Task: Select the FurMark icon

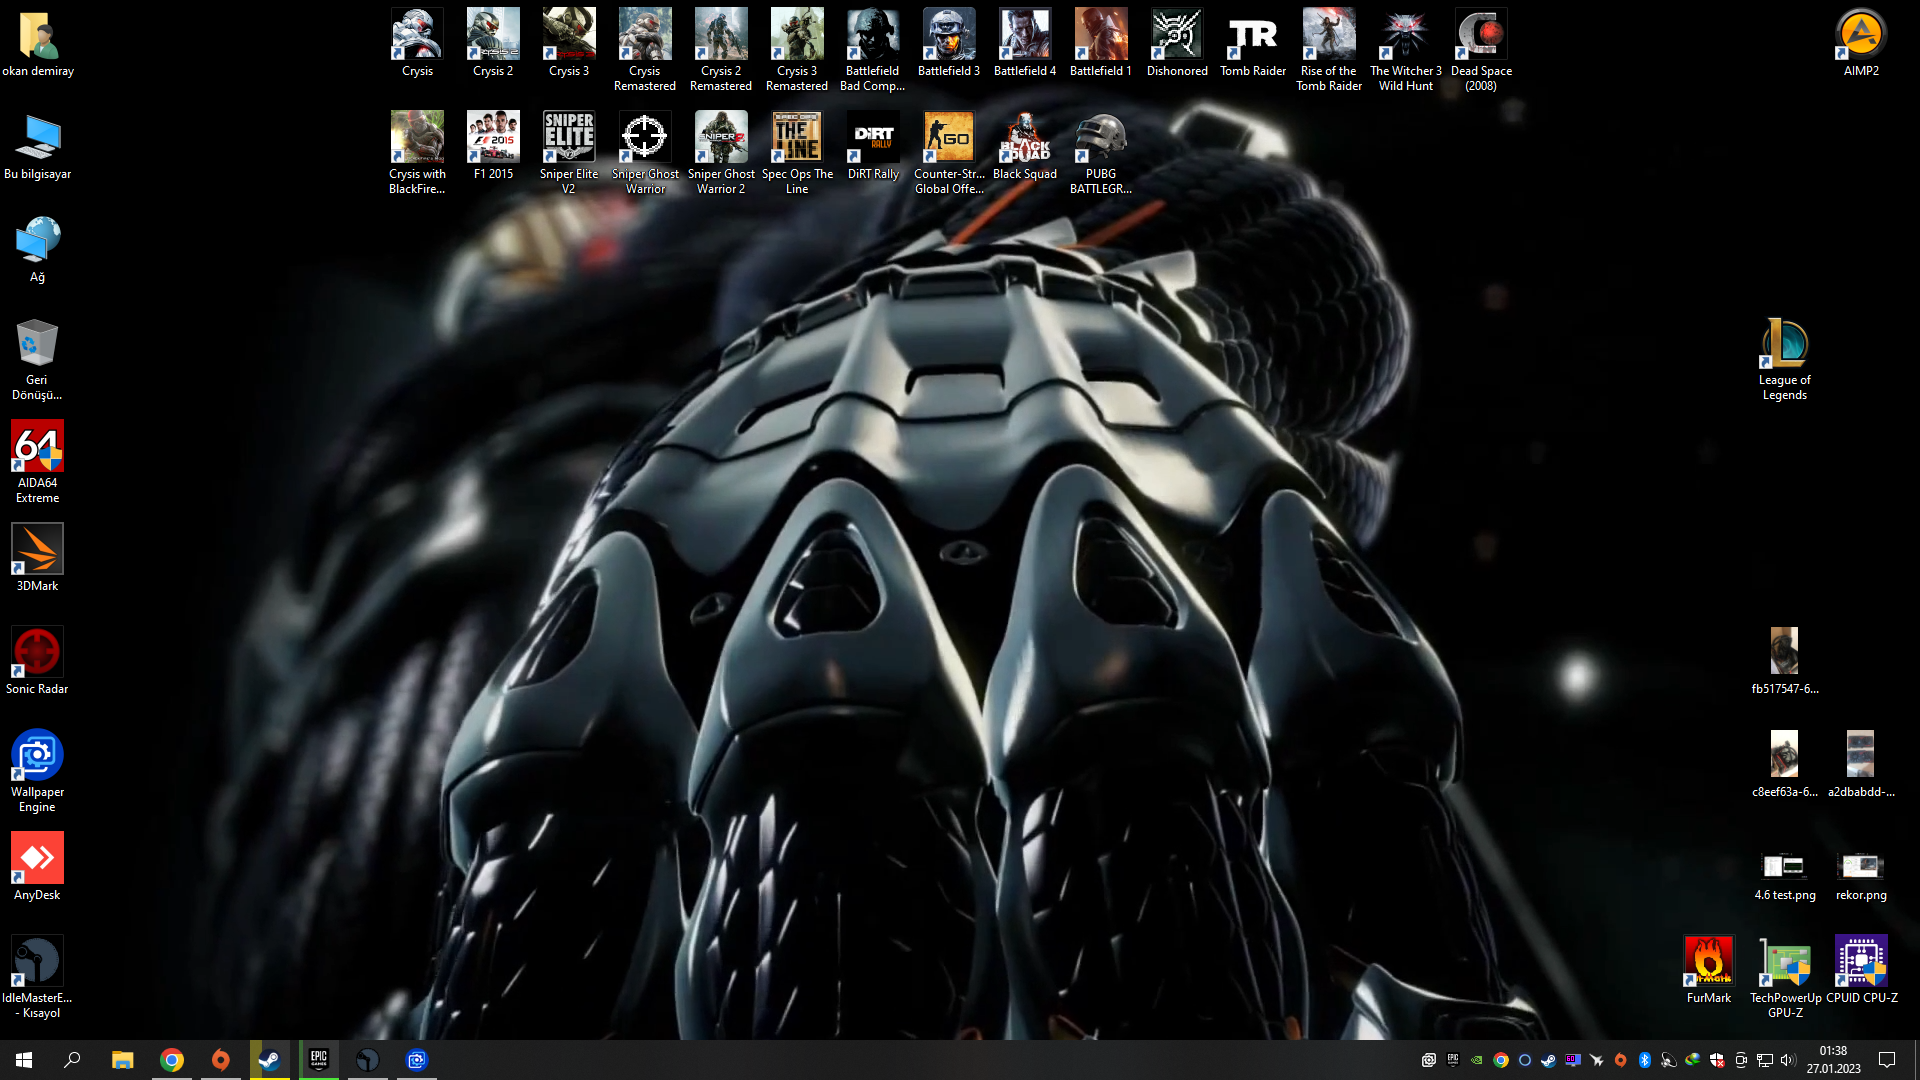Action: point(1708,962)
